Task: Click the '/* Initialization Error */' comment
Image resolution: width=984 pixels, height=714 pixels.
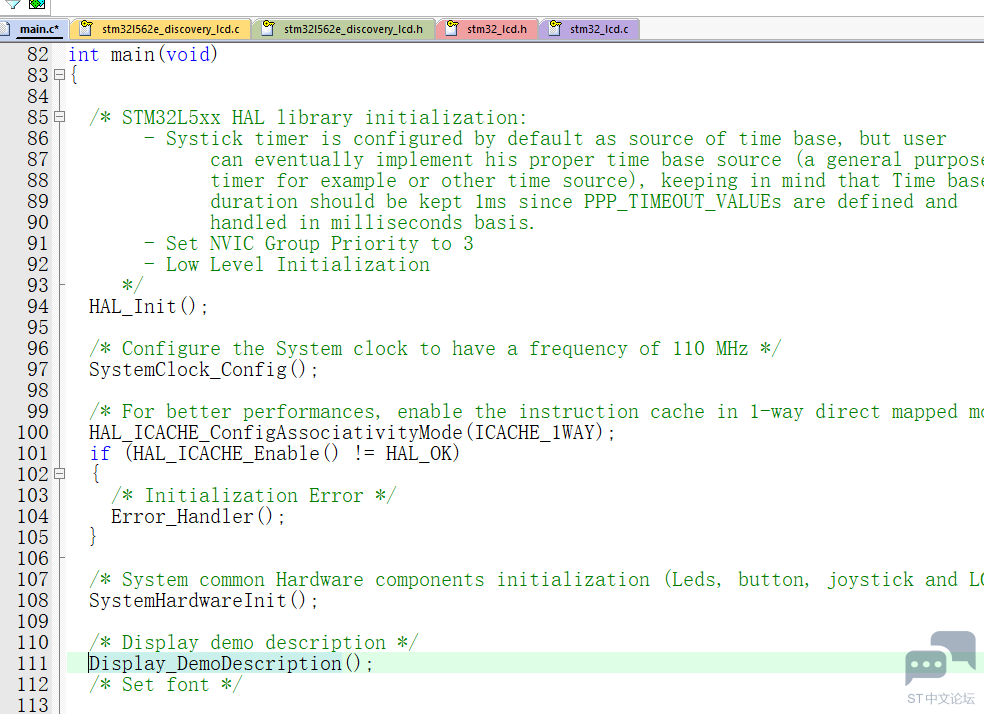Action: pos(254,496)
